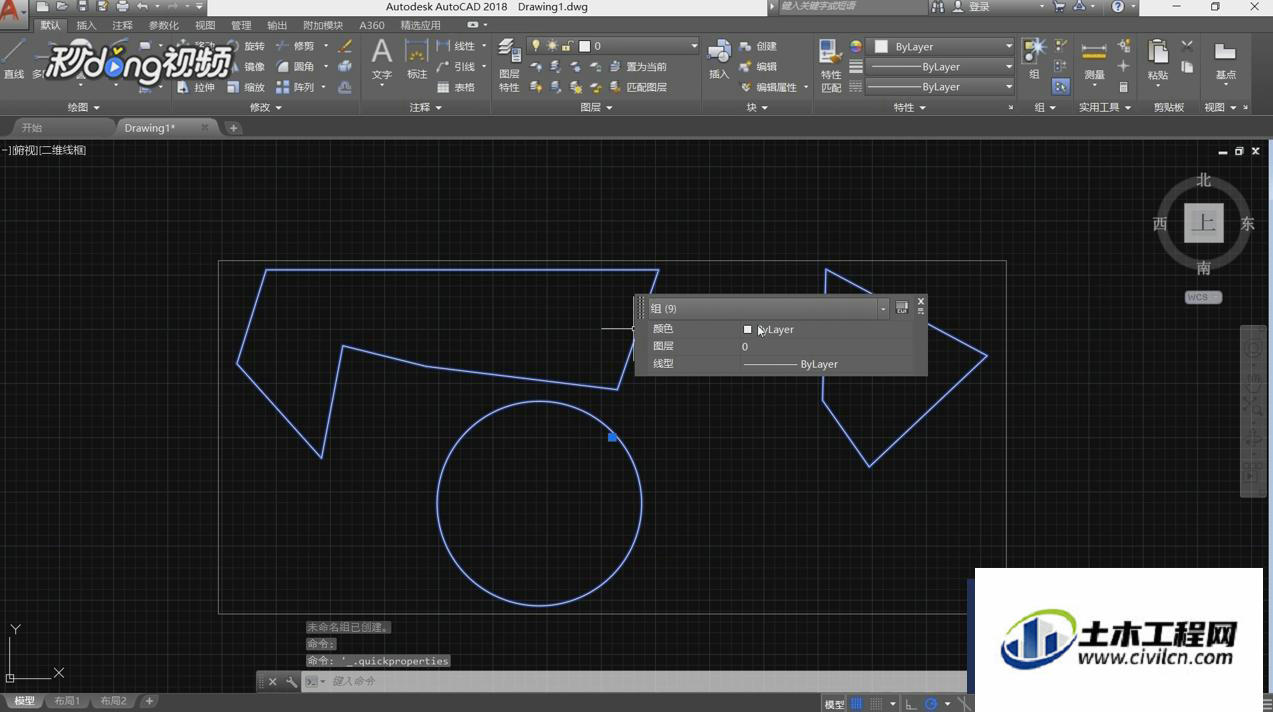Toggle layer 0 lock icon
Image resolution: width=1273 pixels, height=712 pixels.
[x=567, y=46]
